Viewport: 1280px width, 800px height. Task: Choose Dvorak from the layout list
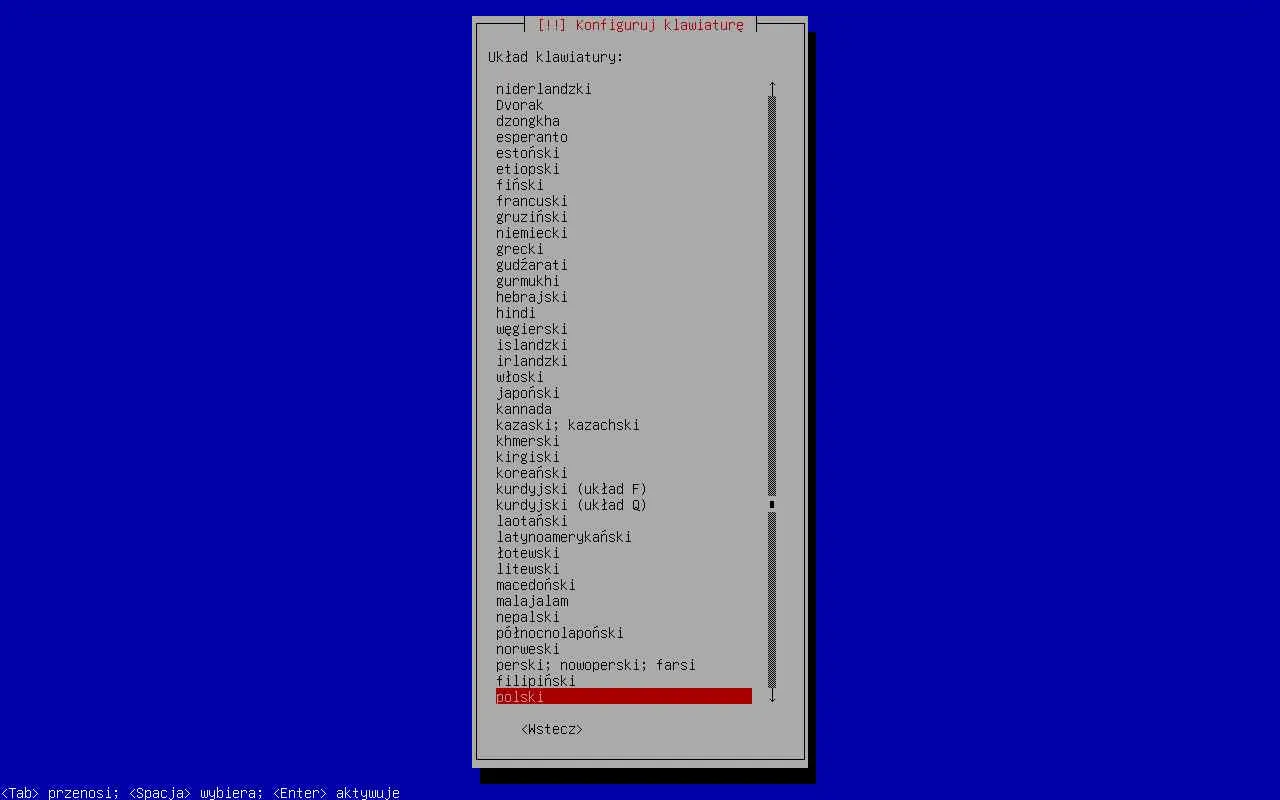[624, 105]
